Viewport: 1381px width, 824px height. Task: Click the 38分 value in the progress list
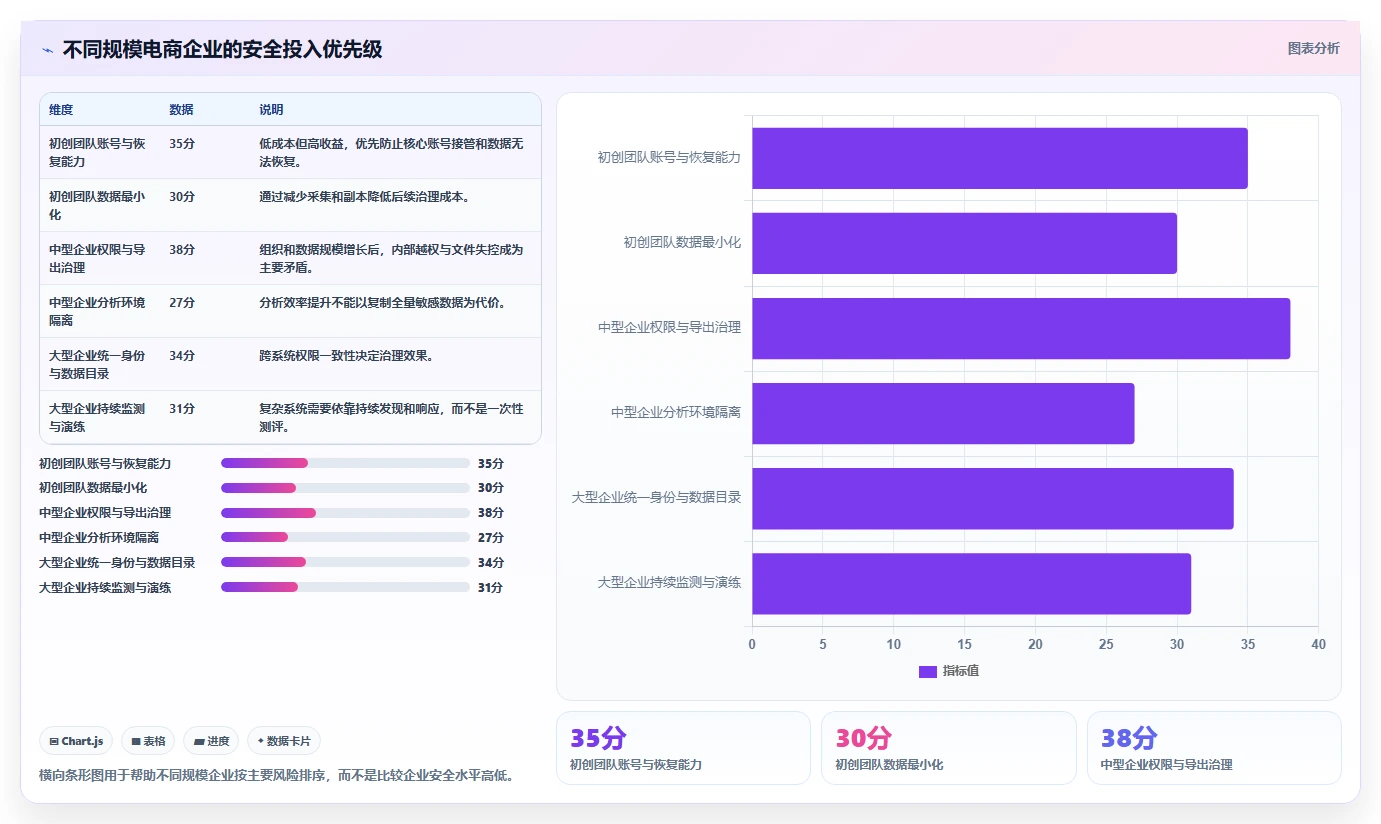point(491,513)
